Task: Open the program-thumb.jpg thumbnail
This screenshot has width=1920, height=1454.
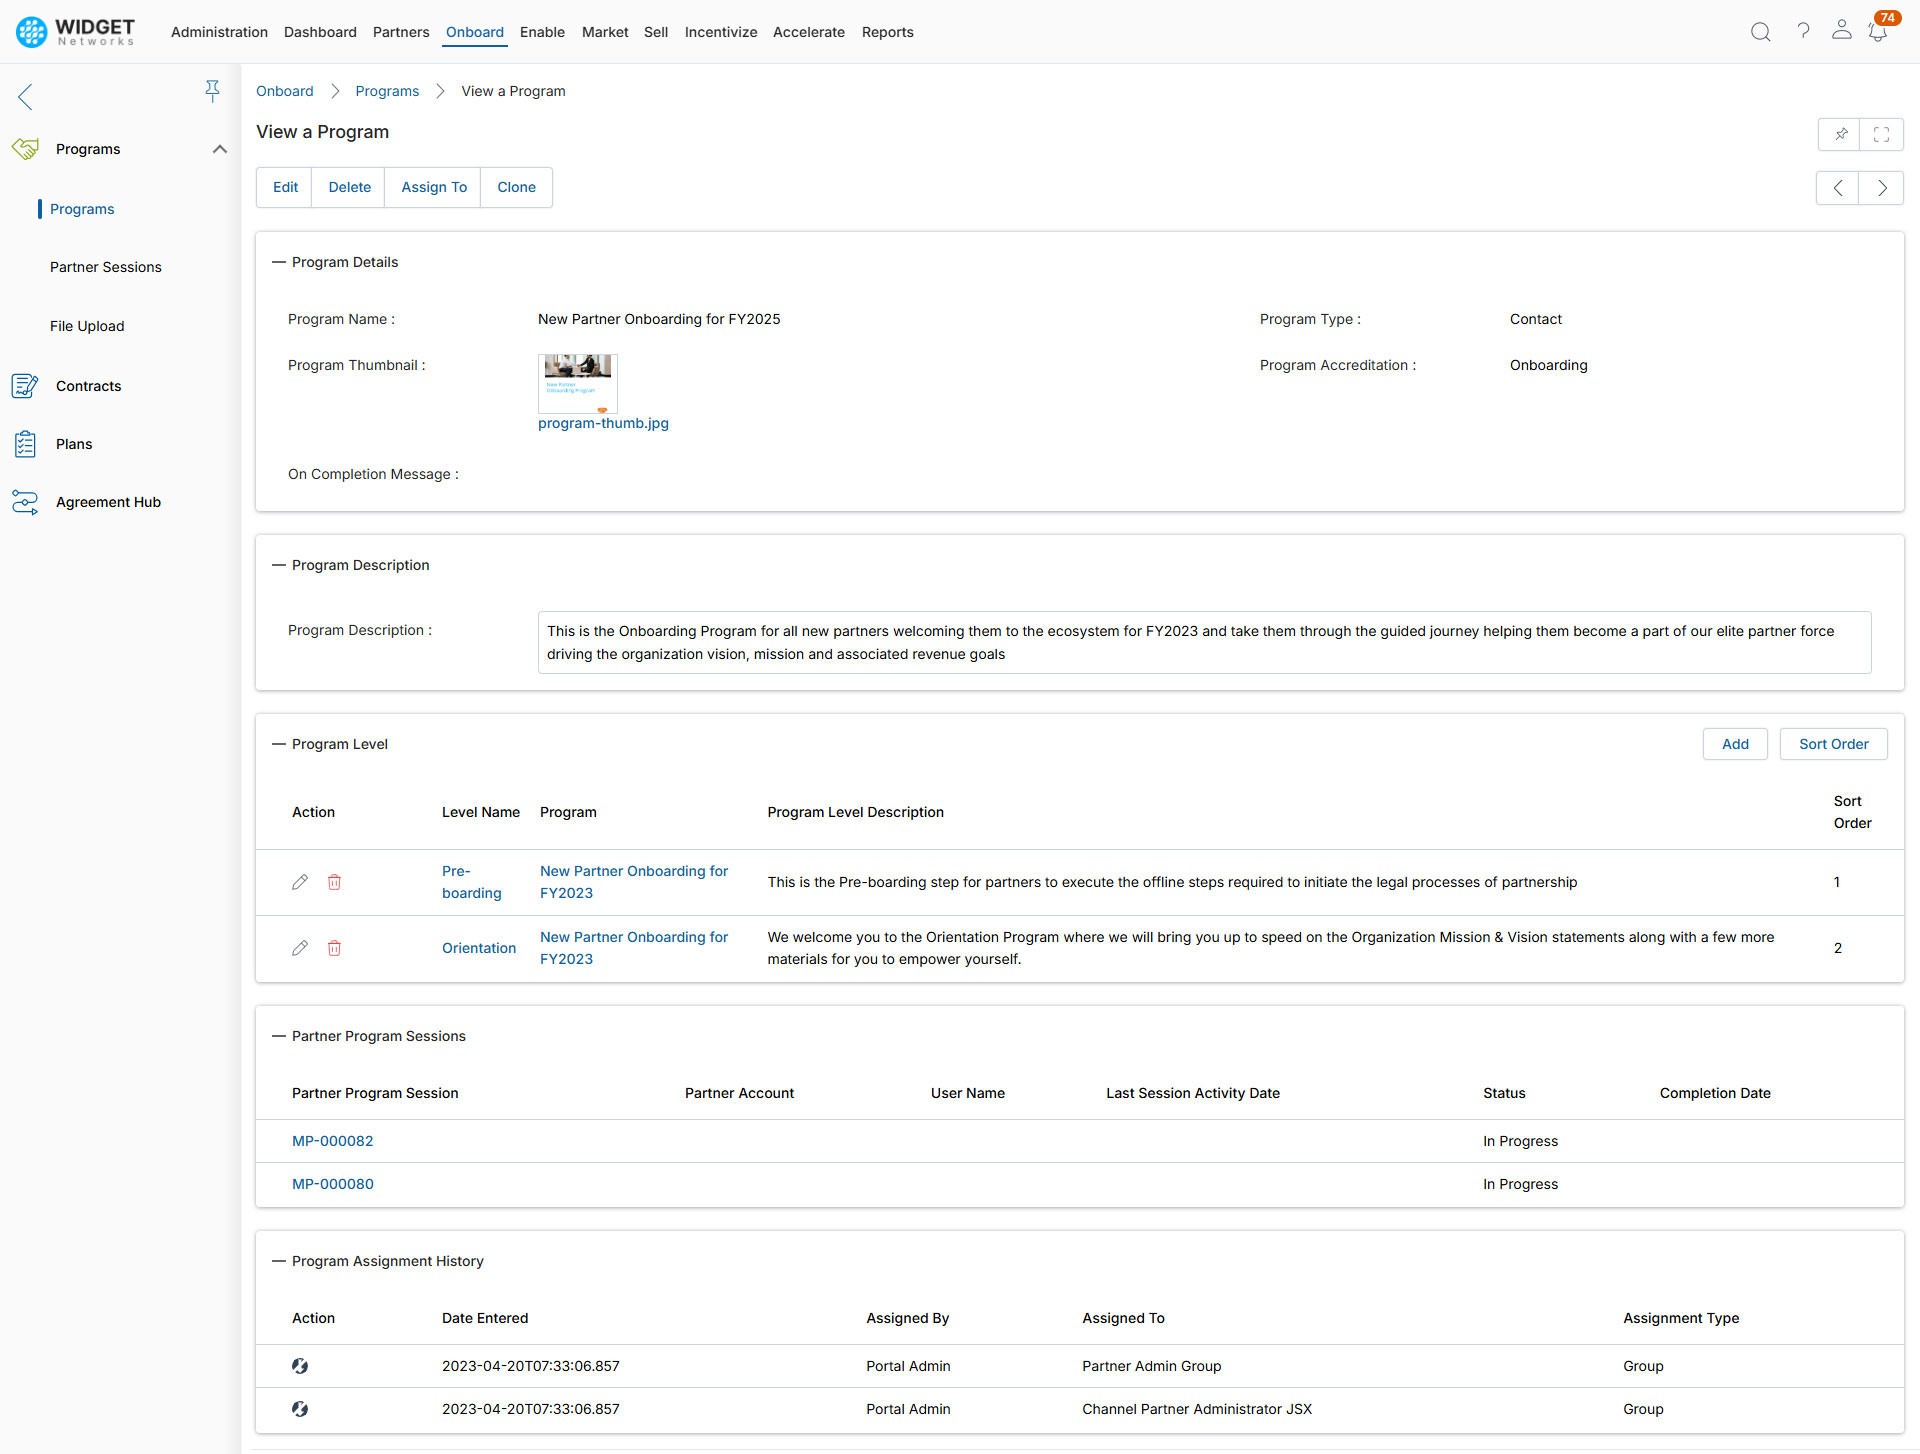Action: [x=578, y=383]
